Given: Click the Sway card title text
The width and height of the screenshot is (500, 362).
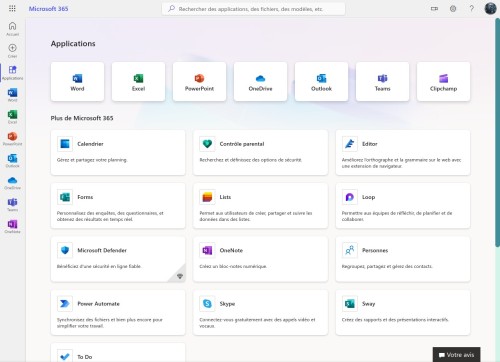Looking at the screenshot, I should pos(369,304).
